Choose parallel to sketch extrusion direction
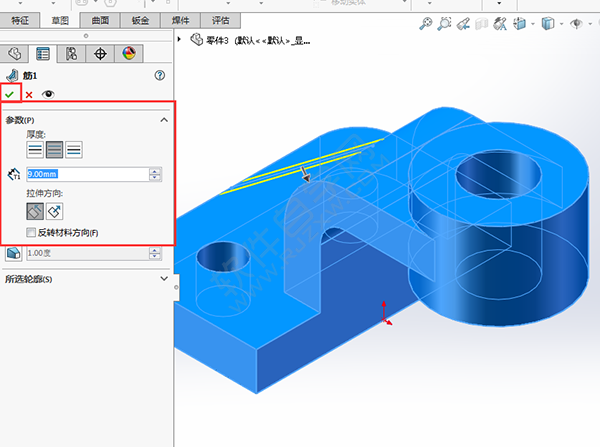 pos(35,211)
